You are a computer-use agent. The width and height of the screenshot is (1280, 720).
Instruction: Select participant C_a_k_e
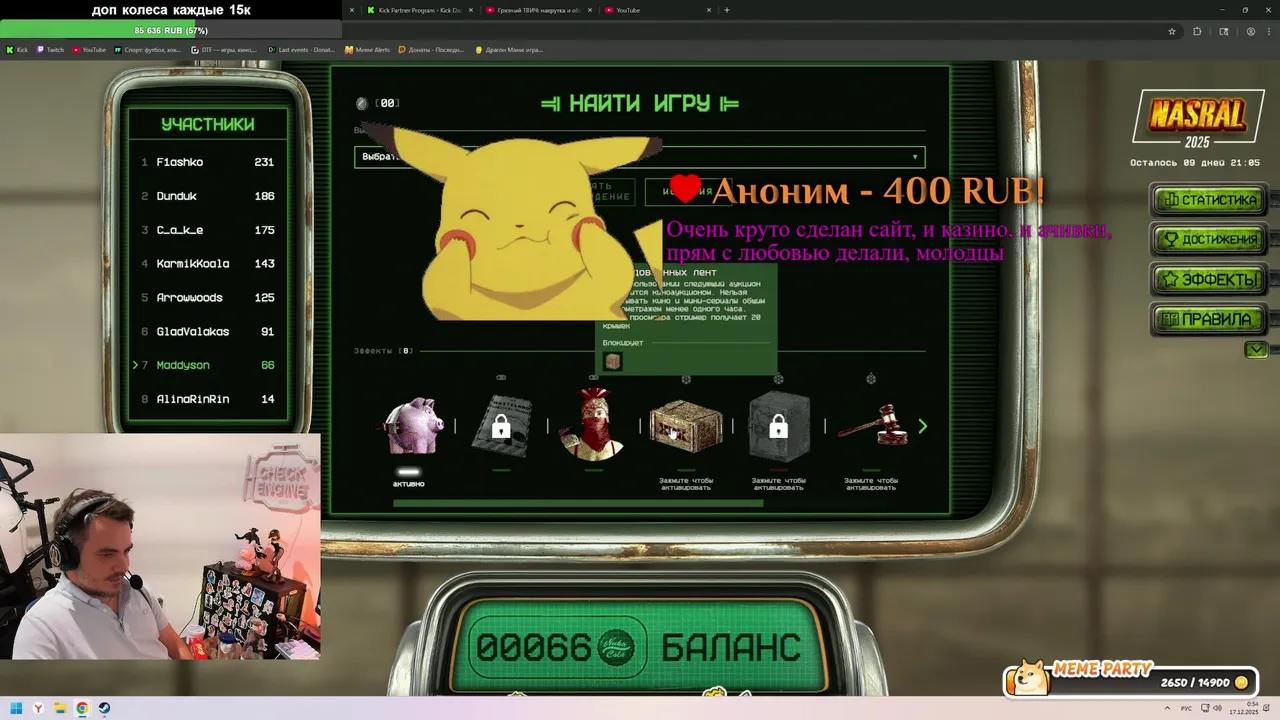(x=208, y=230)
